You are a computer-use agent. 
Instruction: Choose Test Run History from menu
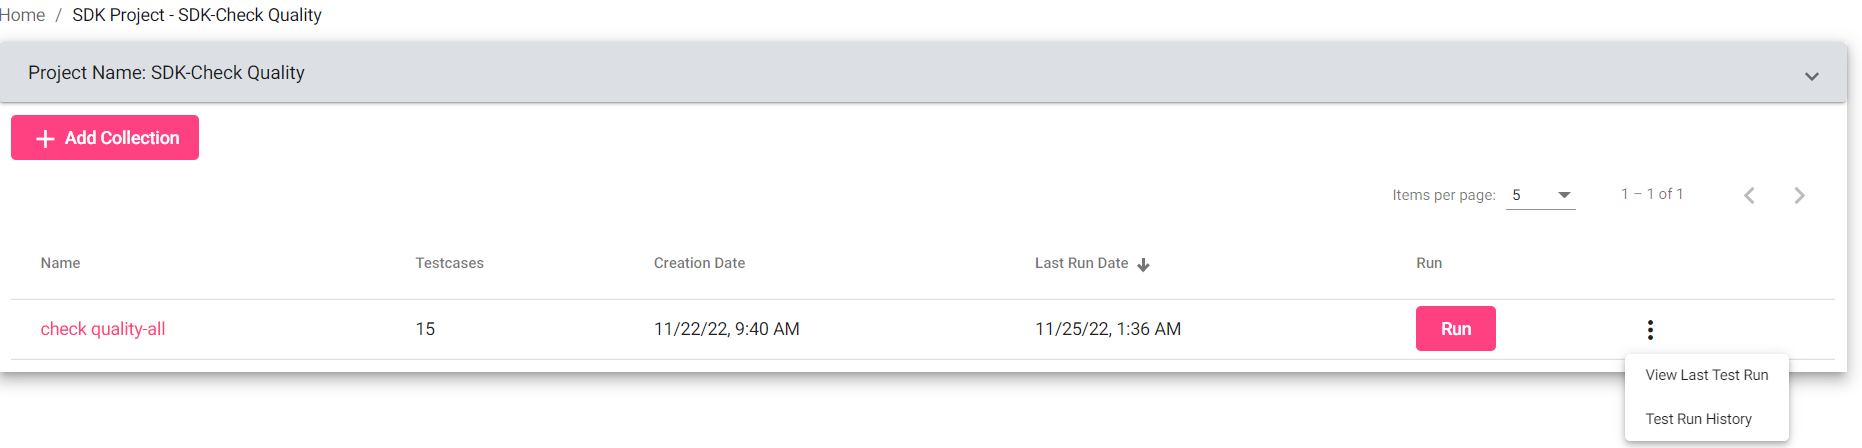(1698, 419)
